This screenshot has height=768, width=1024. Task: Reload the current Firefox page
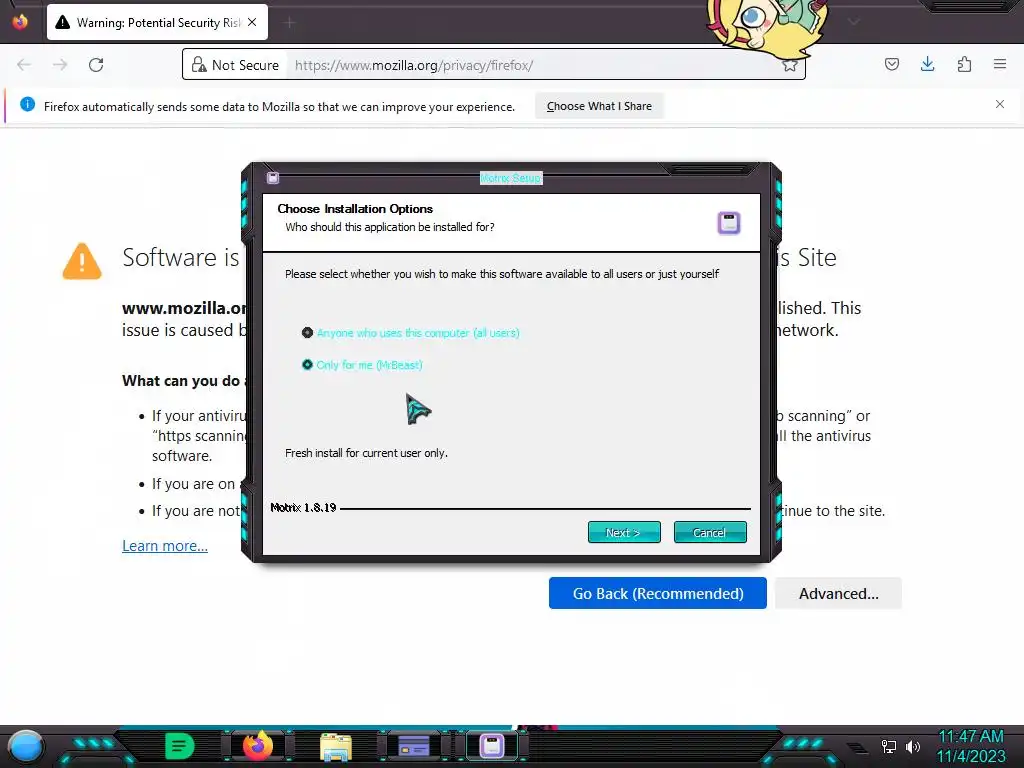[x=96, y=65]
